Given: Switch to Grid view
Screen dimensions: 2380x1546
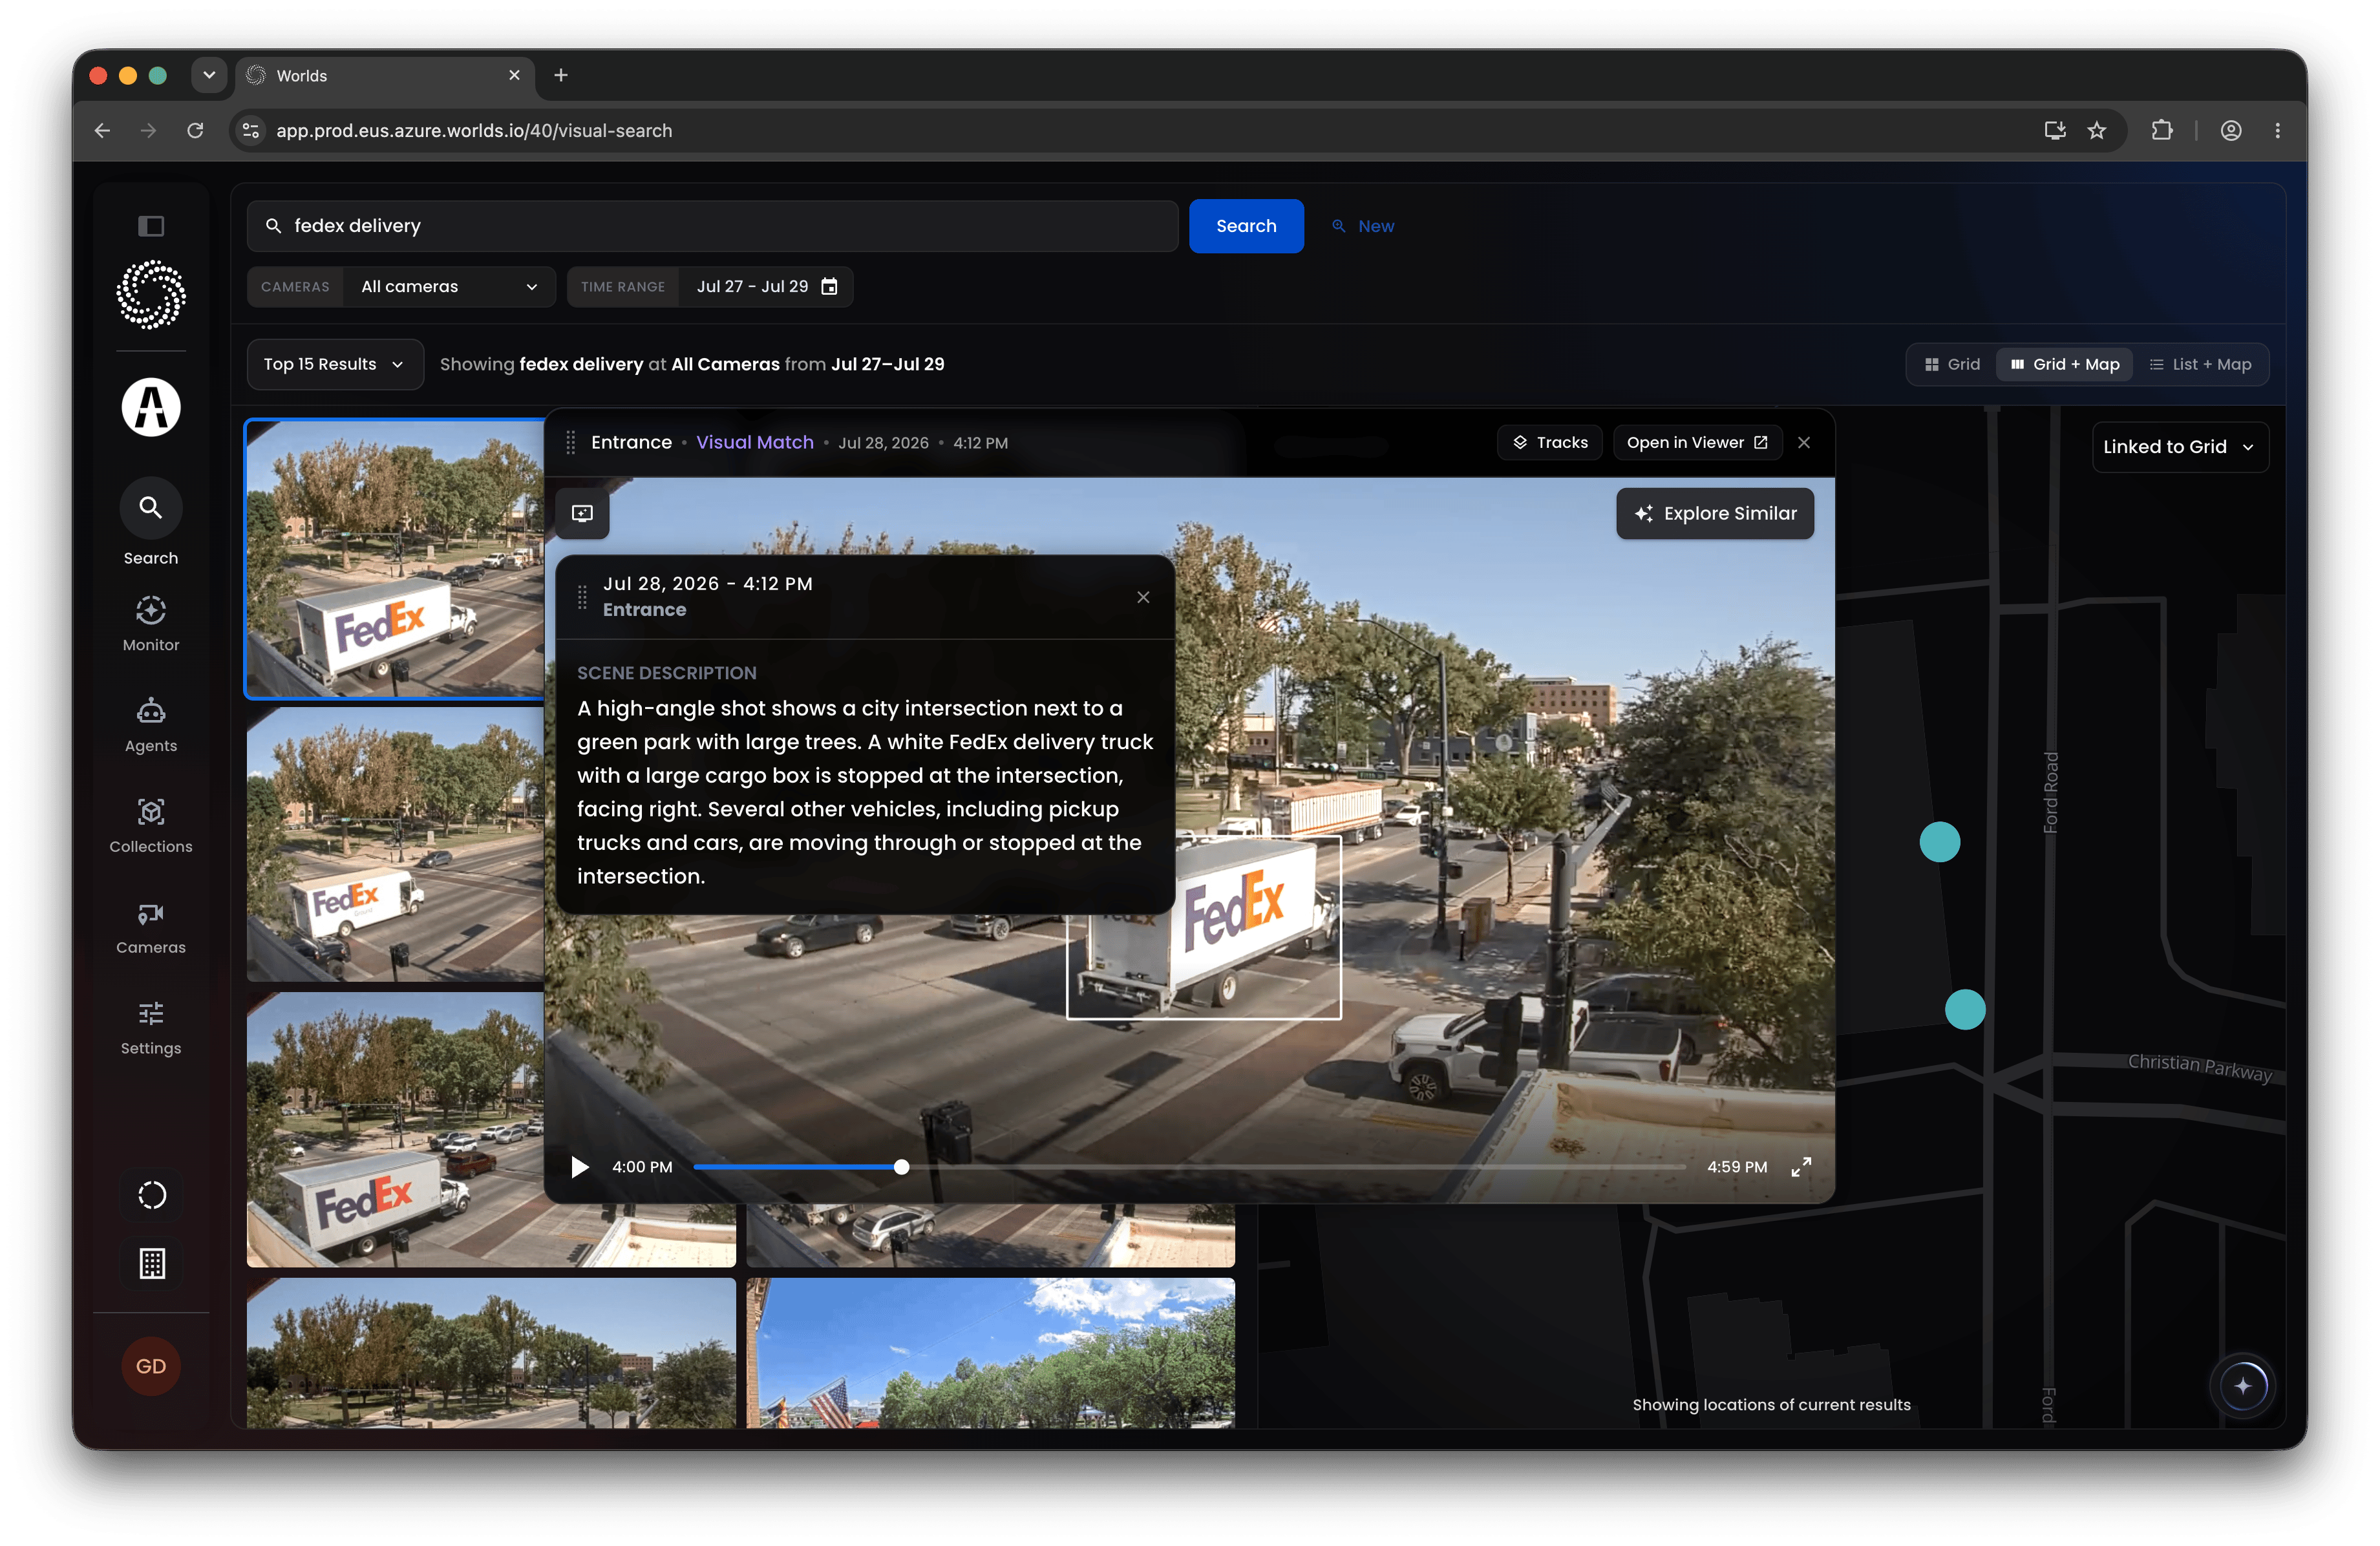Looking at the screenshot, I should (1952, 364).
